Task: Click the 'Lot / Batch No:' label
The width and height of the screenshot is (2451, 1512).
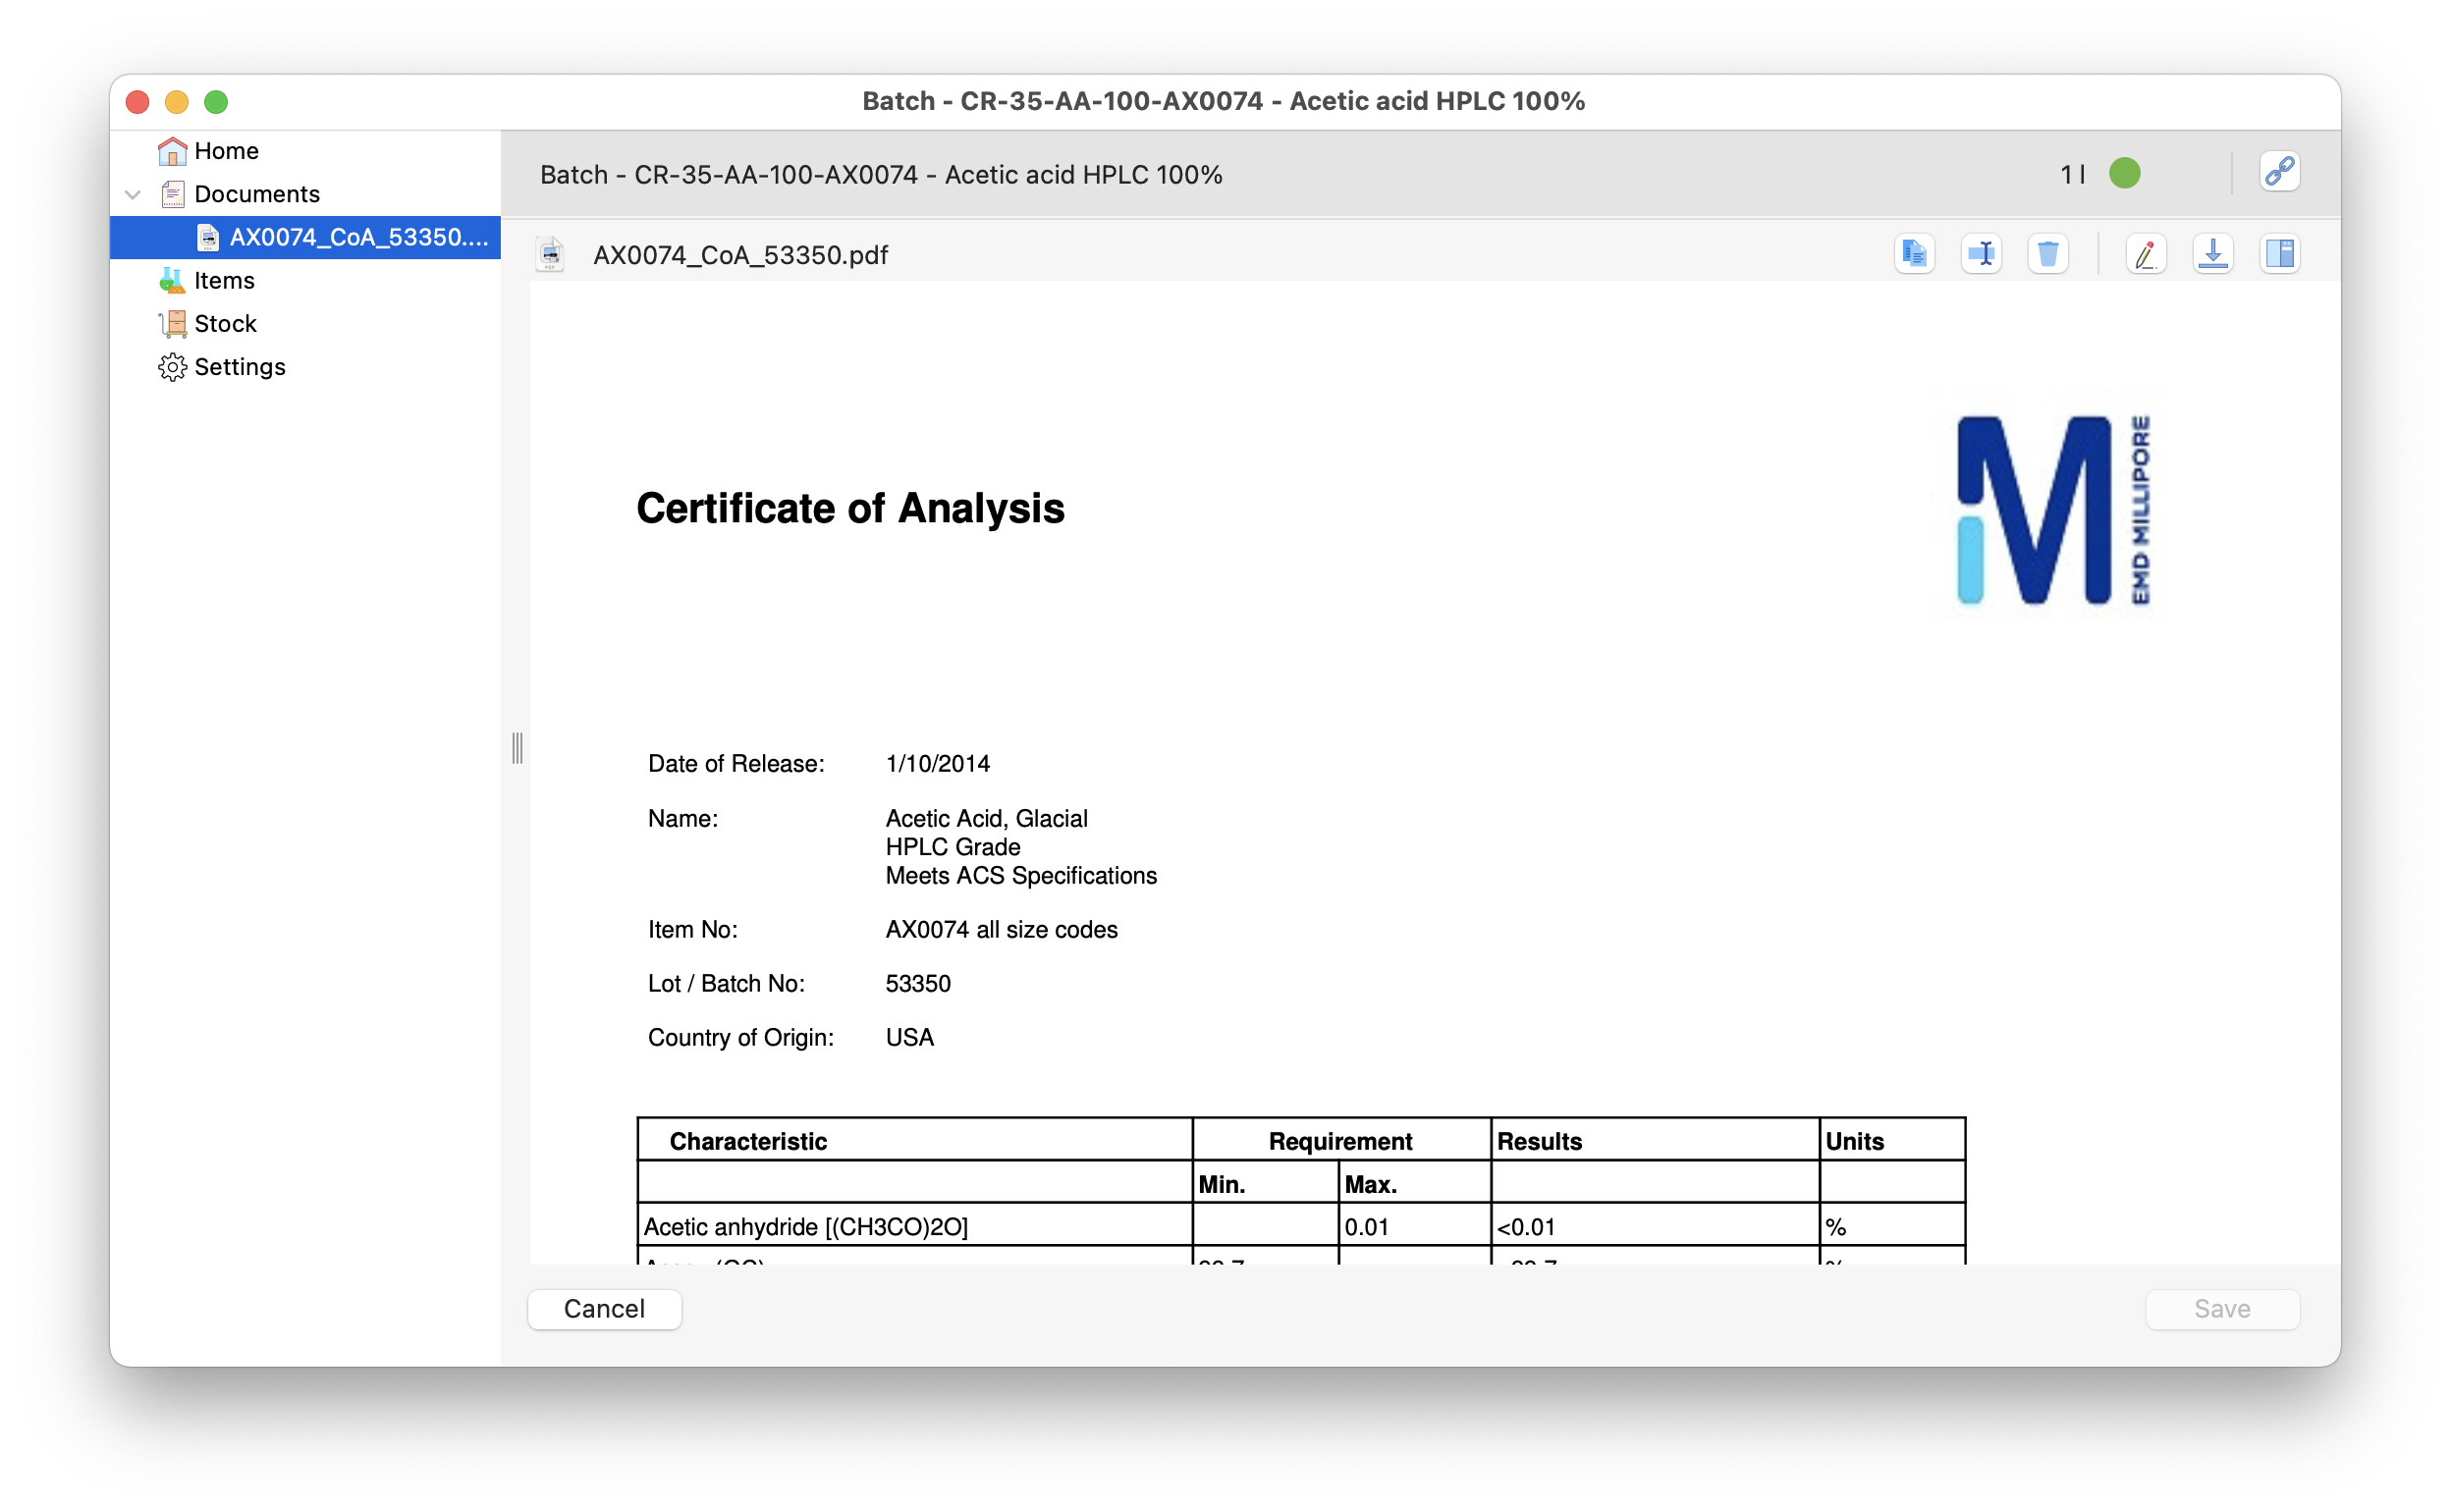Action: click(726, 984)
